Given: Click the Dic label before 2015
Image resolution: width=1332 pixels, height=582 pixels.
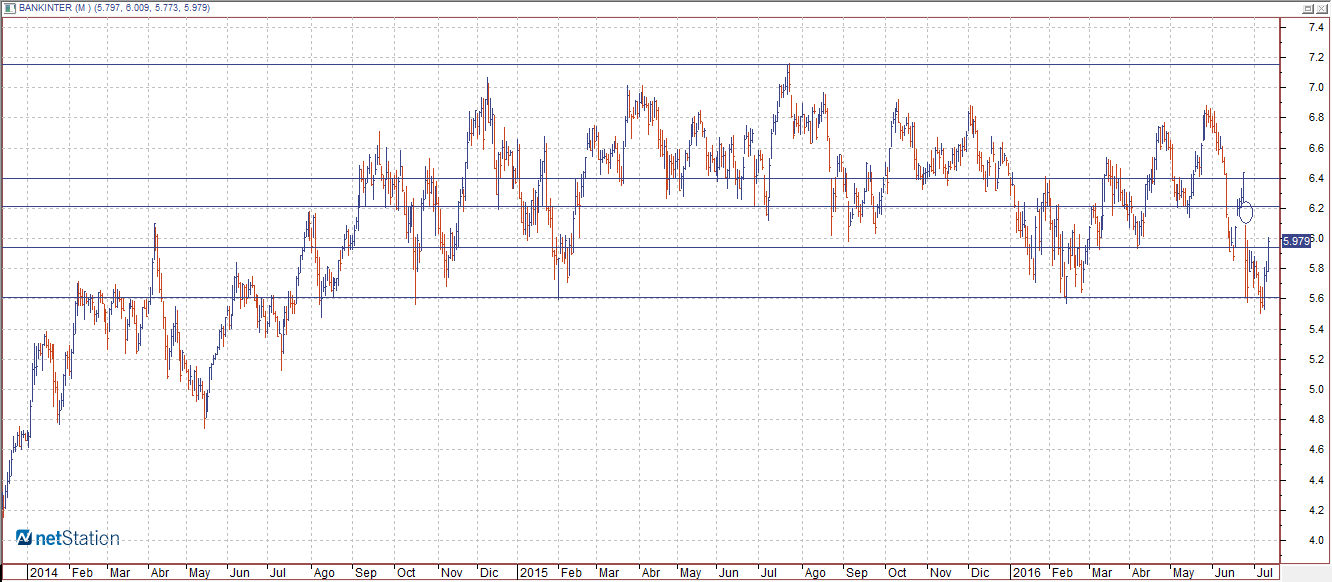Looking at the screenshot, I should [x=489, y=573].
